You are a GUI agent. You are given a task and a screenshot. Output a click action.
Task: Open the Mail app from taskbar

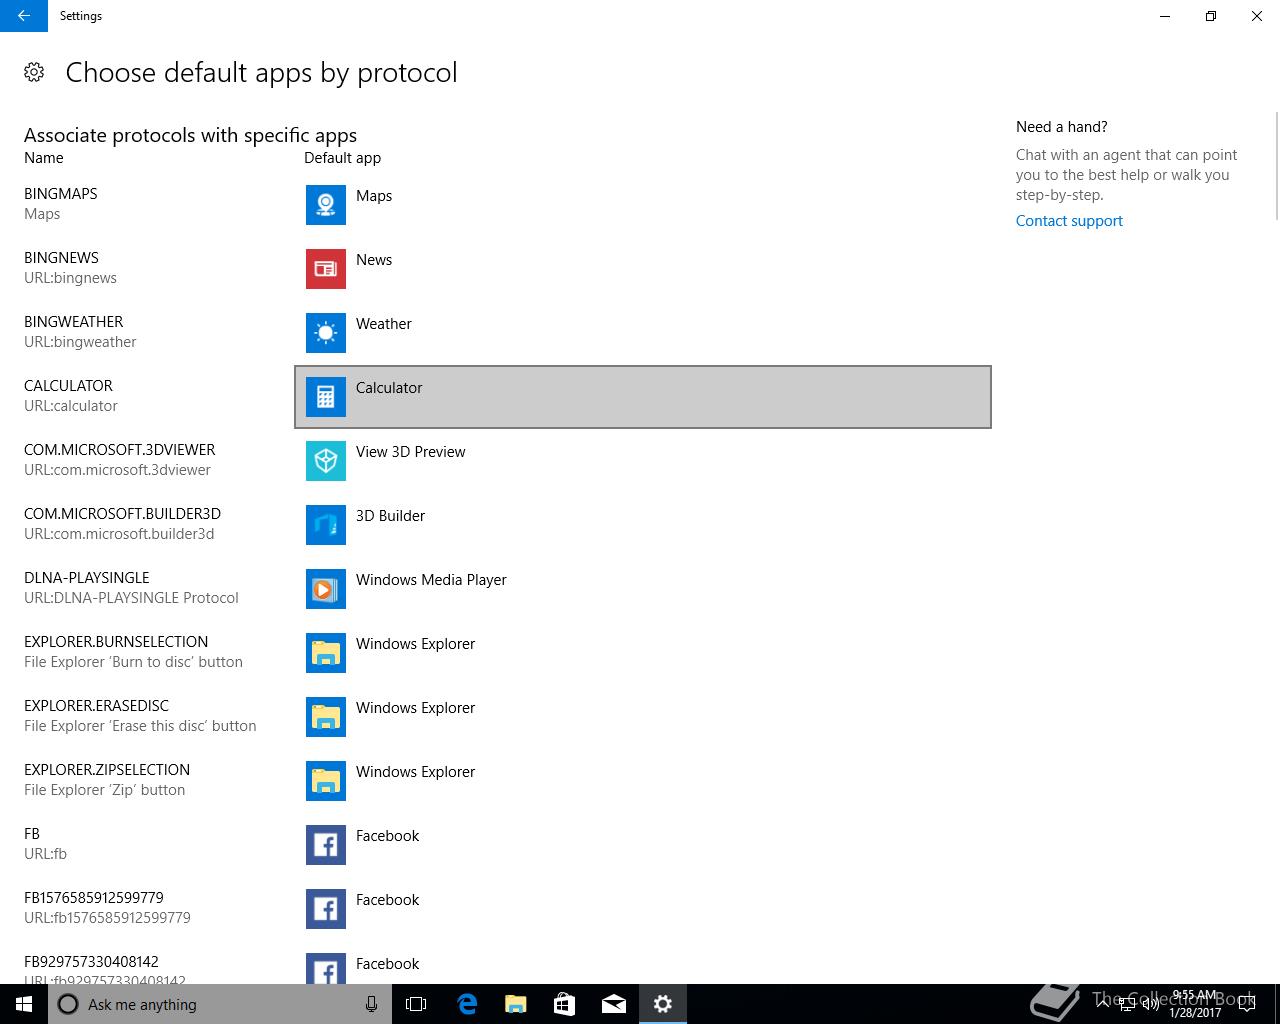[x=613, y=1004]
